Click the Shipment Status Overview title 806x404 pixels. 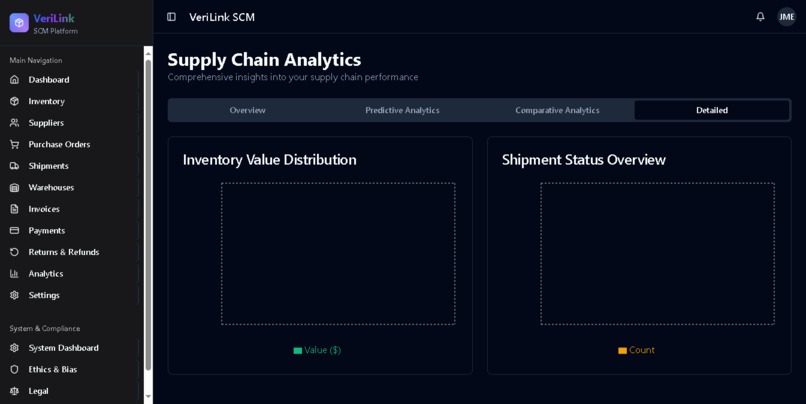tap(583, 160)
